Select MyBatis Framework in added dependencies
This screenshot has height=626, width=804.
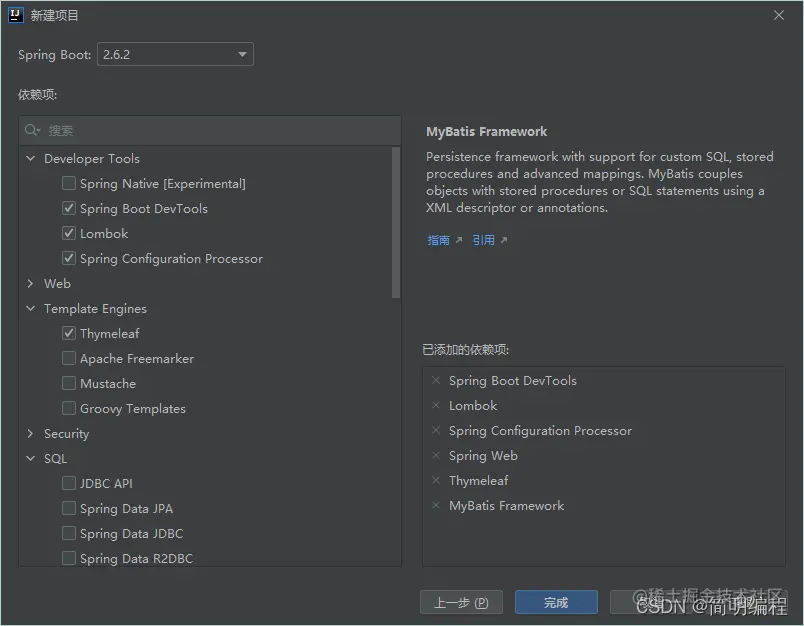pyautogui.click(x=507, y=506)
